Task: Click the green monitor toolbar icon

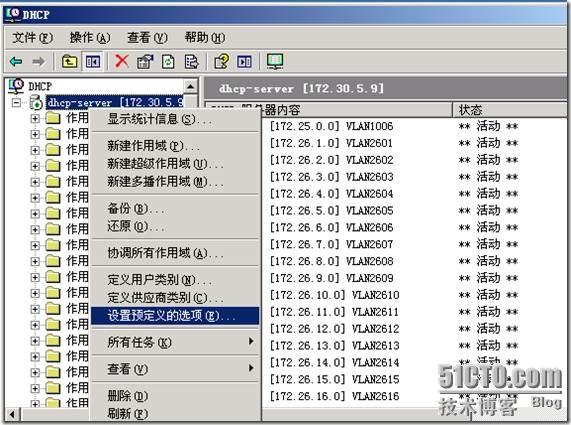Action: coord(275,61)
